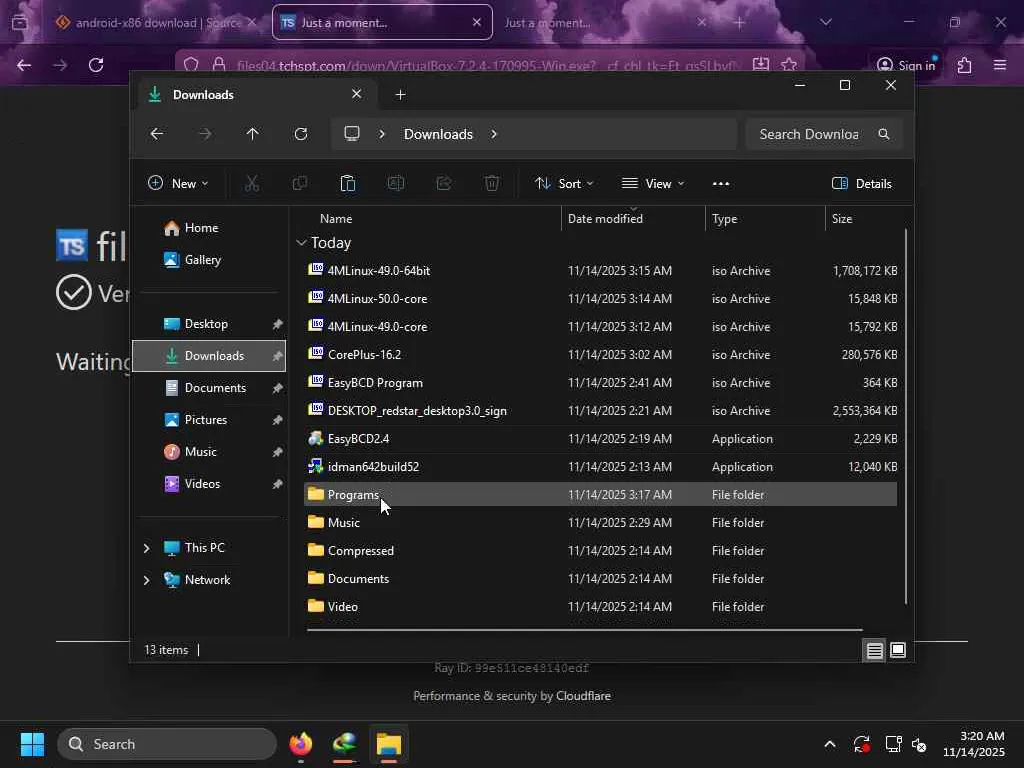Image resolution: width=1024 pixels, height=768 pixels.
Task: Select the Compressed folder
Action: pos(600,551)
